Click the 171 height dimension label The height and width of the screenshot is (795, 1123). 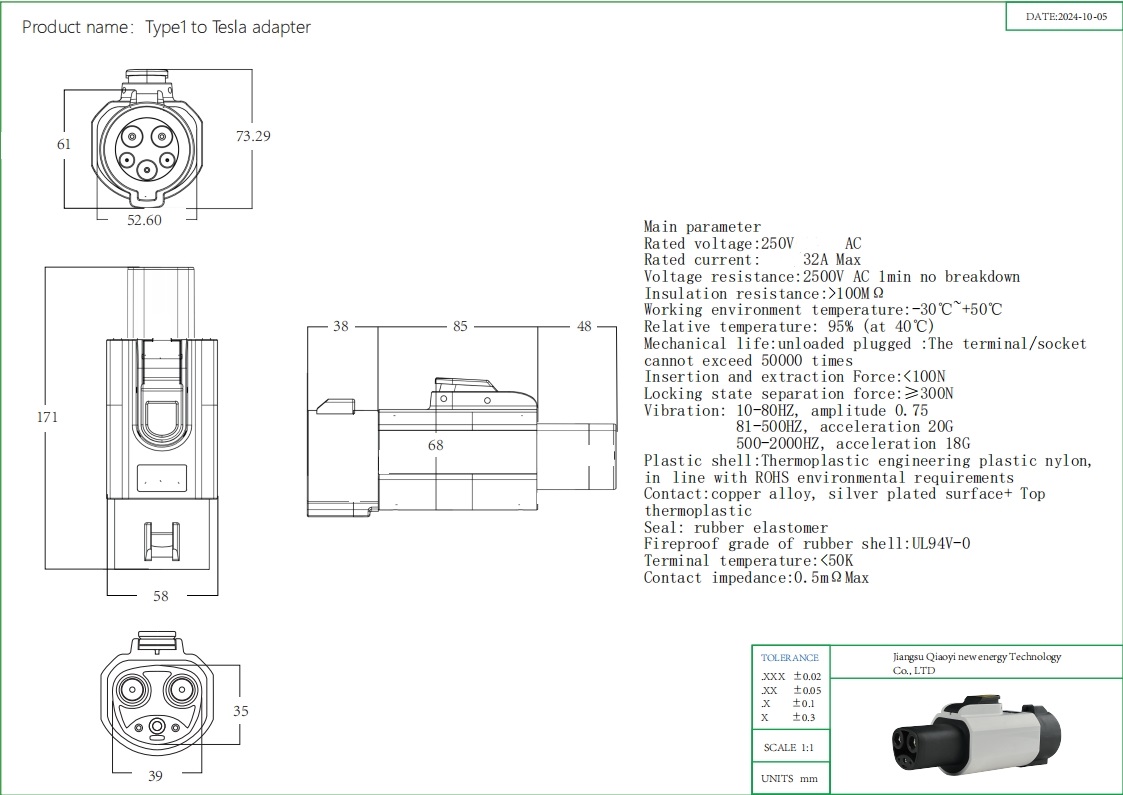click(x=46, y=417)
